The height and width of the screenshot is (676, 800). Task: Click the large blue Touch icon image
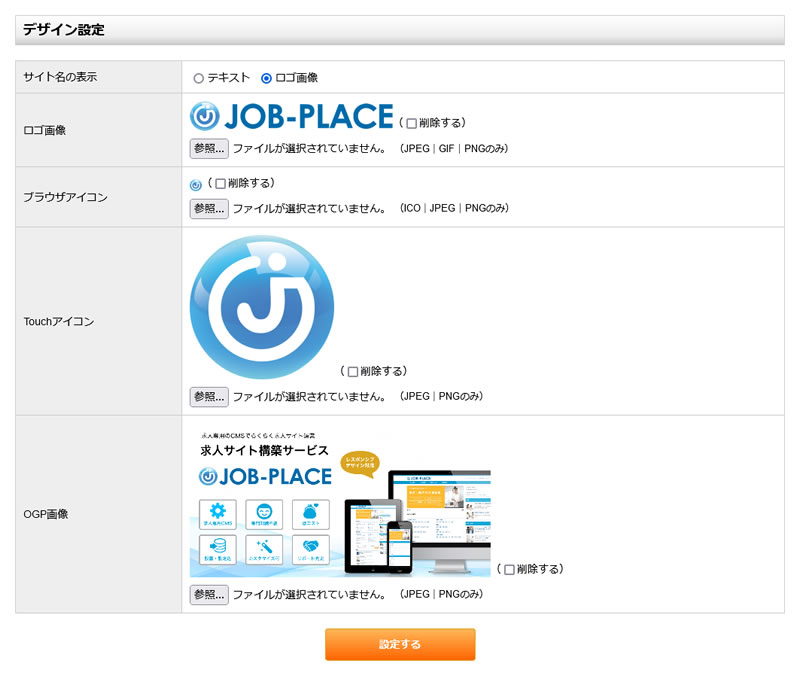[262, 307]
